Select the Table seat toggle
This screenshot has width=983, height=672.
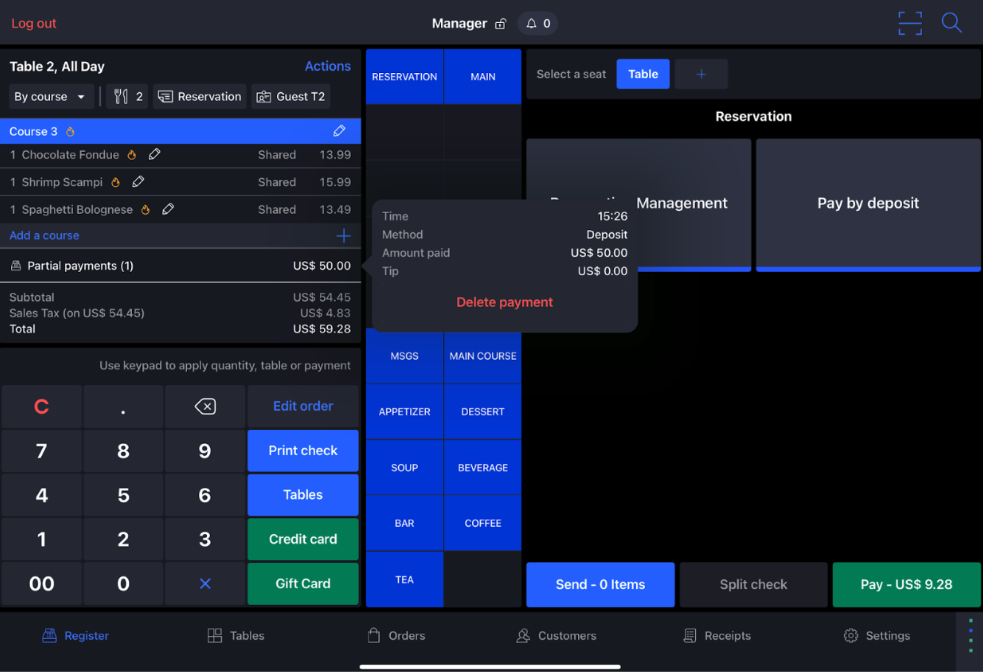[643, 74]
